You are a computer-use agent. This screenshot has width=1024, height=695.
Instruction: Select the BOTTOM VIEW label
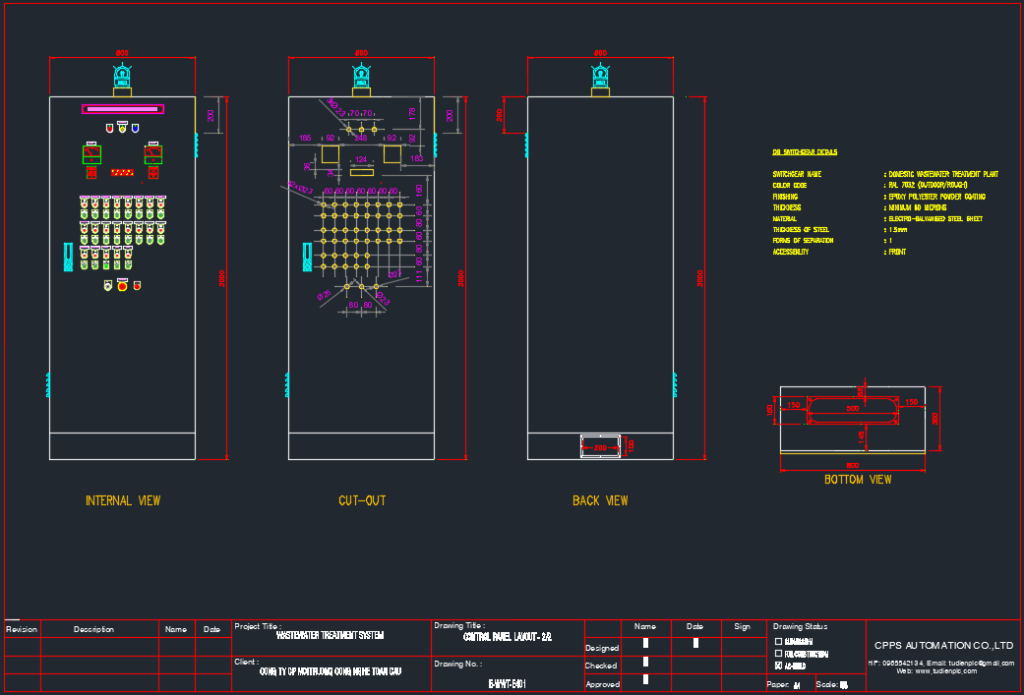tap(857, 480)
